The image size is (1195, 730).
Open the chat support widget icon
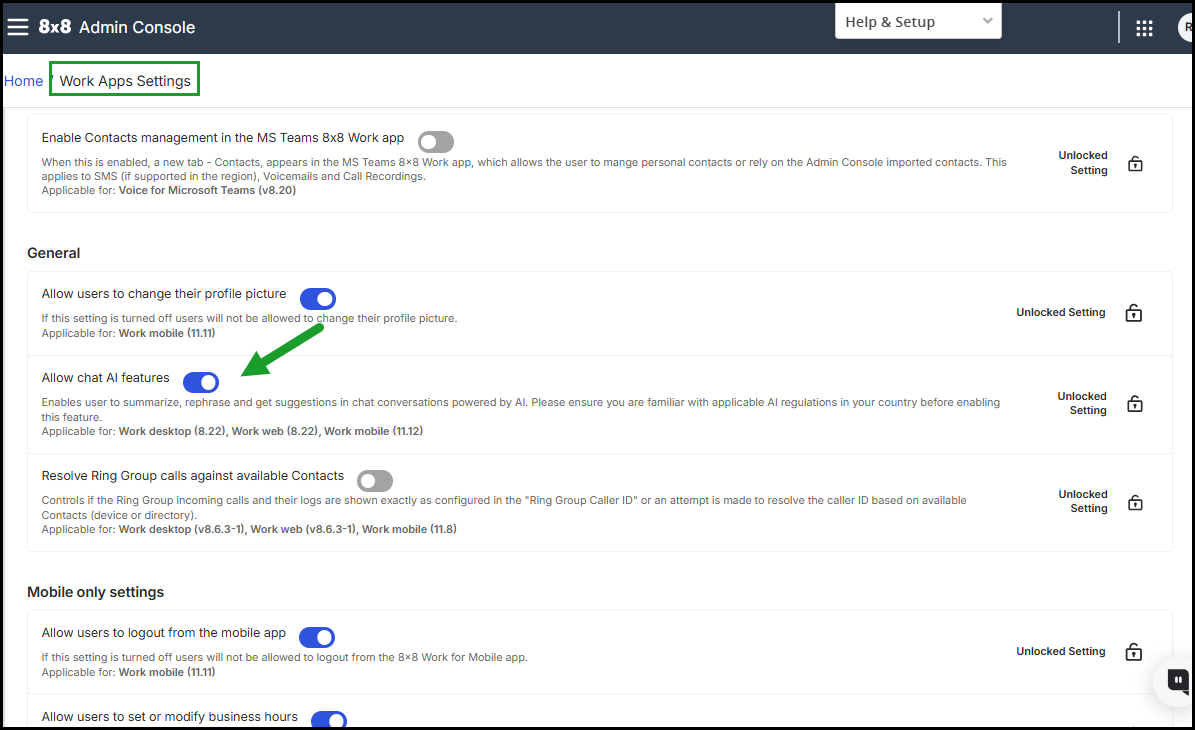click(x=1177, y=680)
